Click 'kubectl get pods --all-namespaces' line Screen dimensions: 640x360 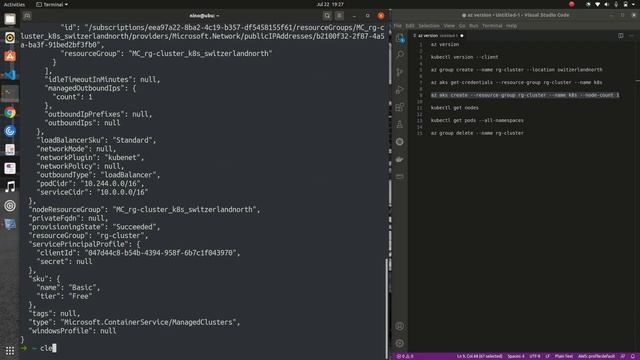[x=477, y=120]
